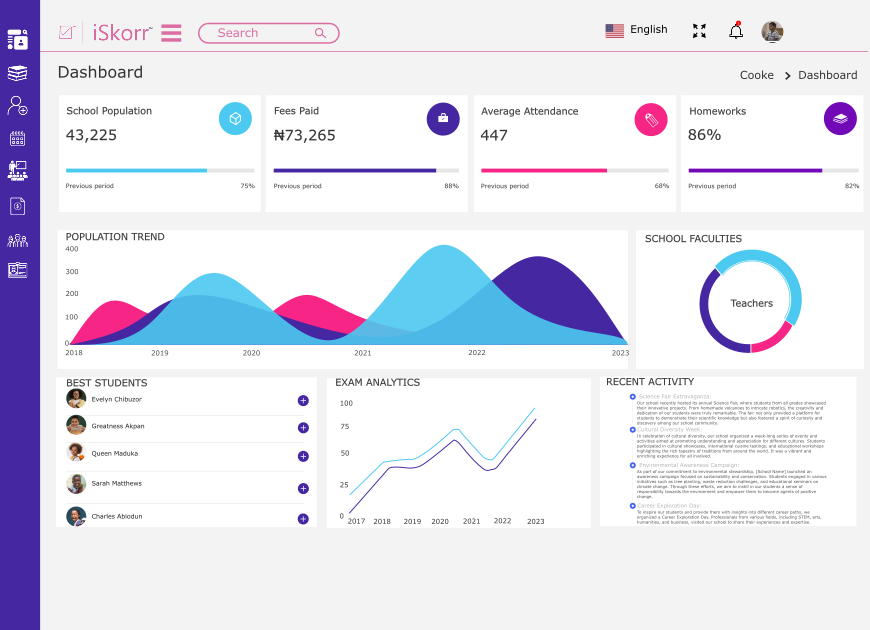Click the ID card icon in sidebar
The height and width of the screenshot is (630, 870).
pos(17,270)
